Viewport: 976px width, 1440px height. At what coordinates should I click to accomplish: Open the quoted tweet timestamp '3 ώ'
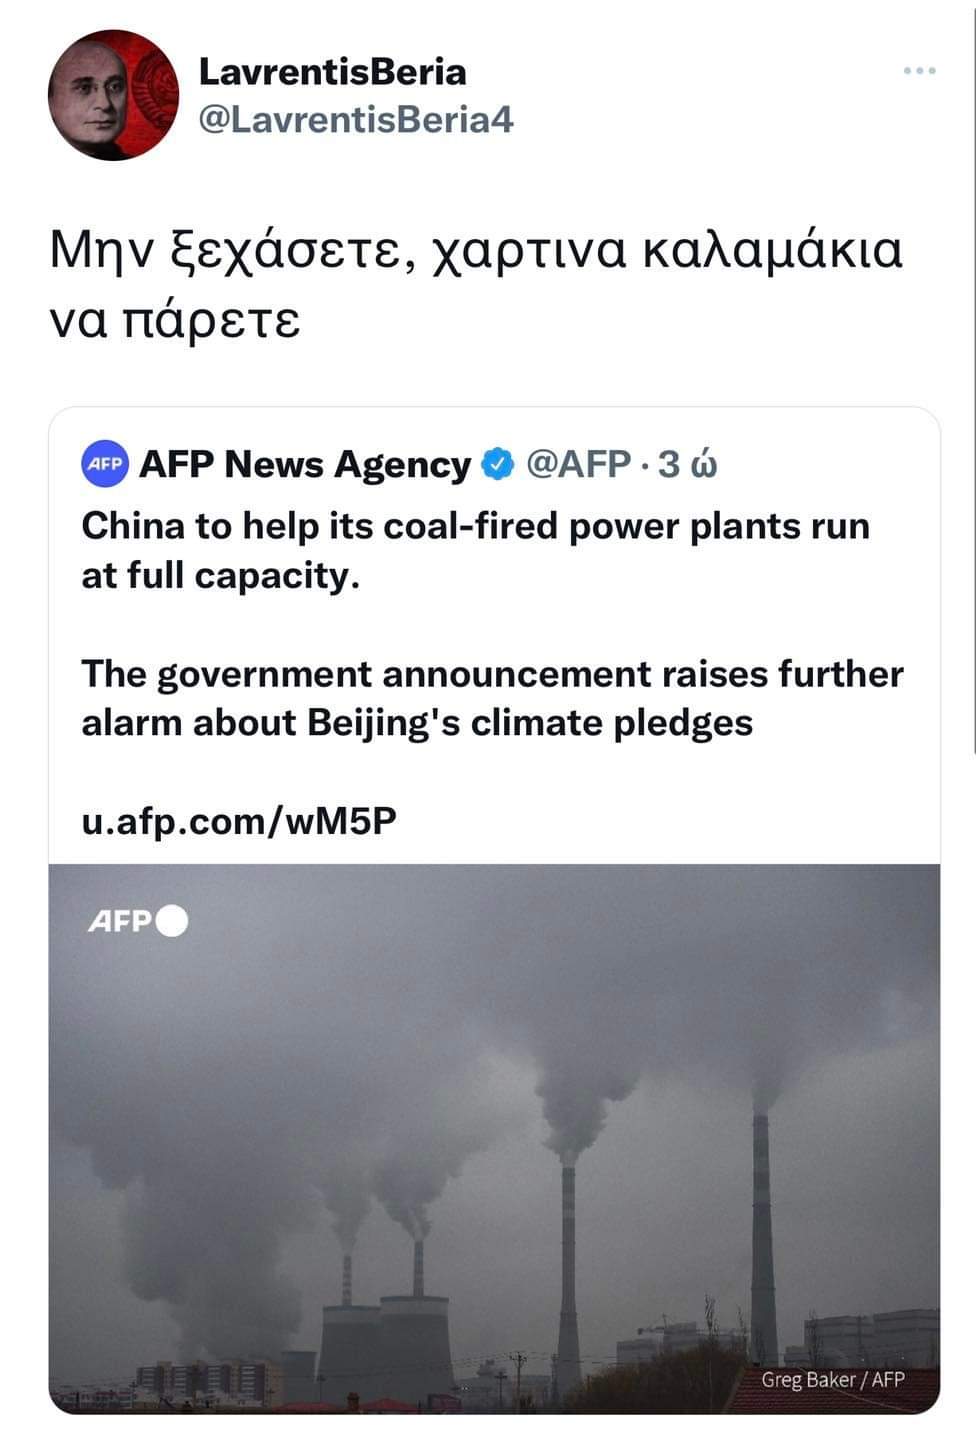click(x=689, y=464)
